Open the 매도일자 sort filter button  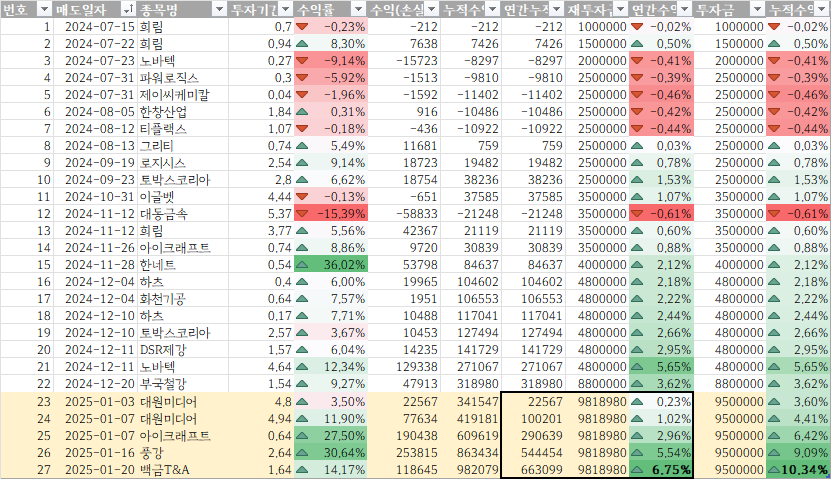[x=128, y=9]
